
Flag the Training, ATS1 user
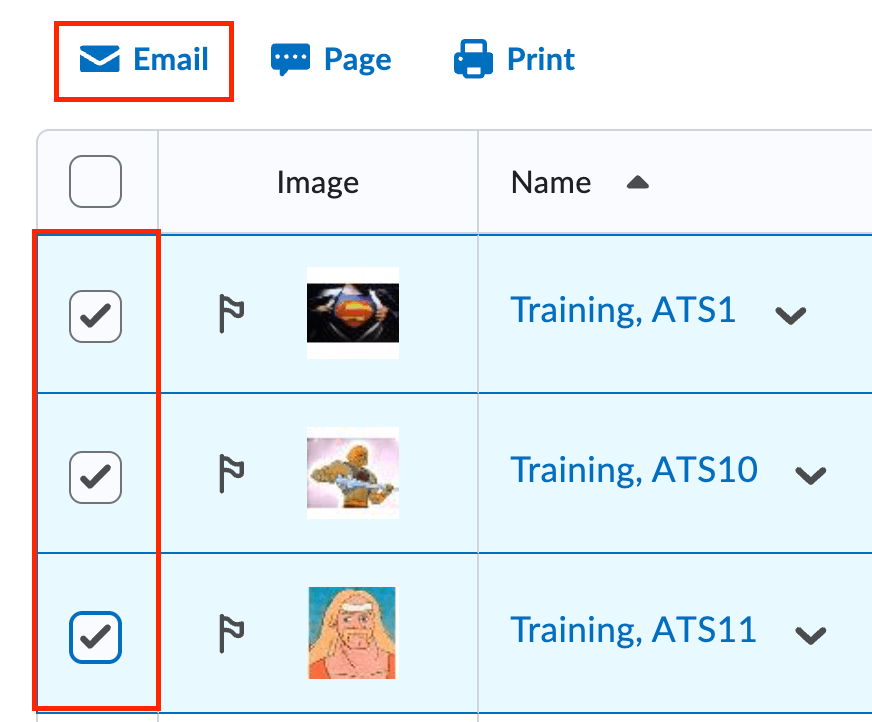[232, 314]
